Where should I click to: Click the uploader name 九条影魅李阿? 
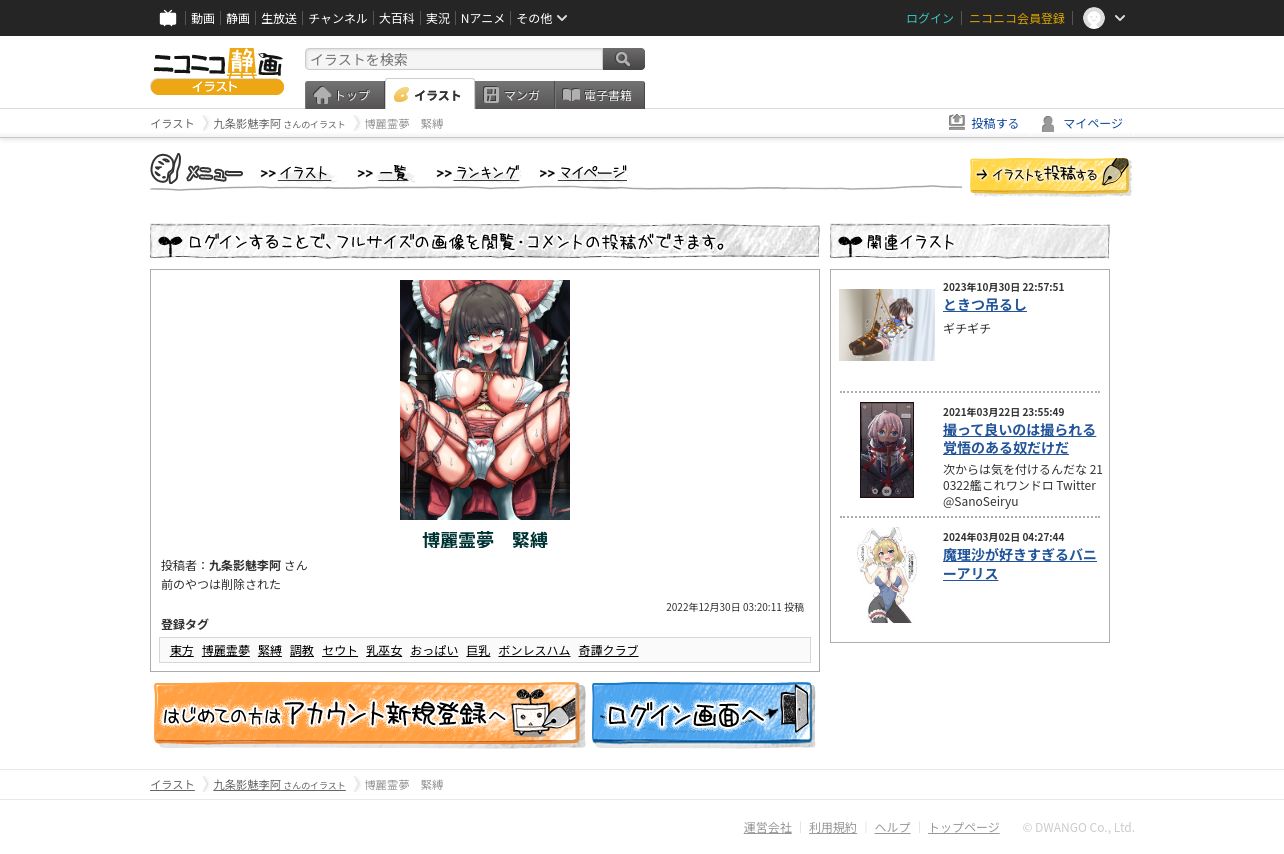pyautogui.click(x=245, y=565)
